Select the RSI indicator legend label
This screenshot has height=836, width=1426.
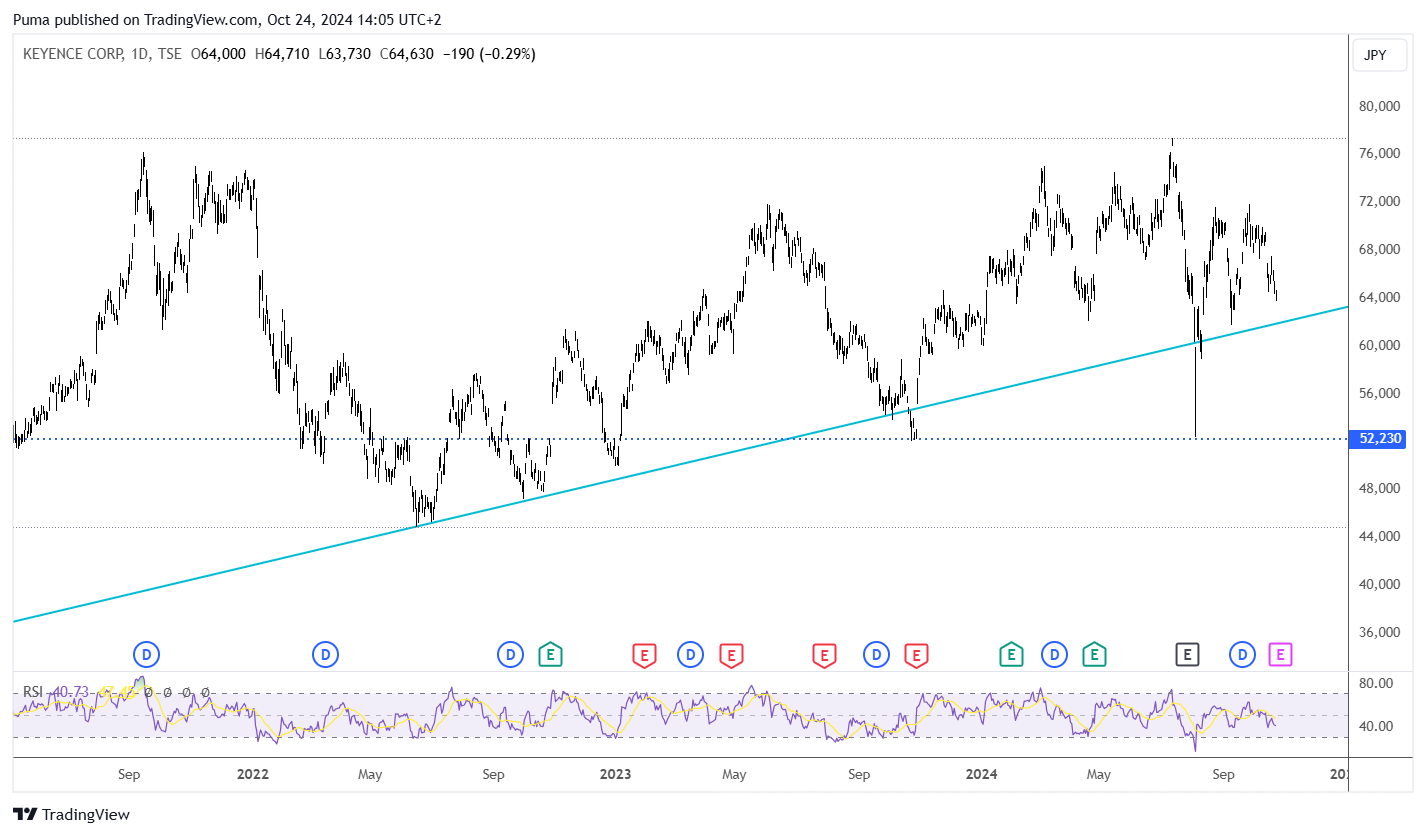pos(34,692)
